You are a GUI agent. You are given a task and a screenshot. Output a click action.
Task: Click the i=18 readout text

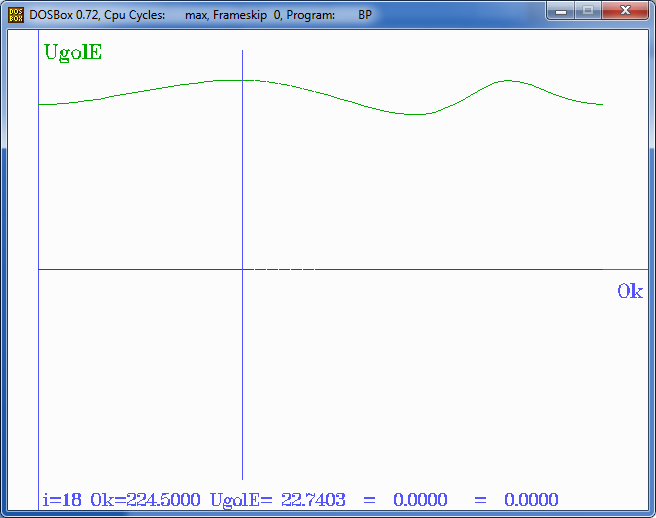click(x=62, y=500)
